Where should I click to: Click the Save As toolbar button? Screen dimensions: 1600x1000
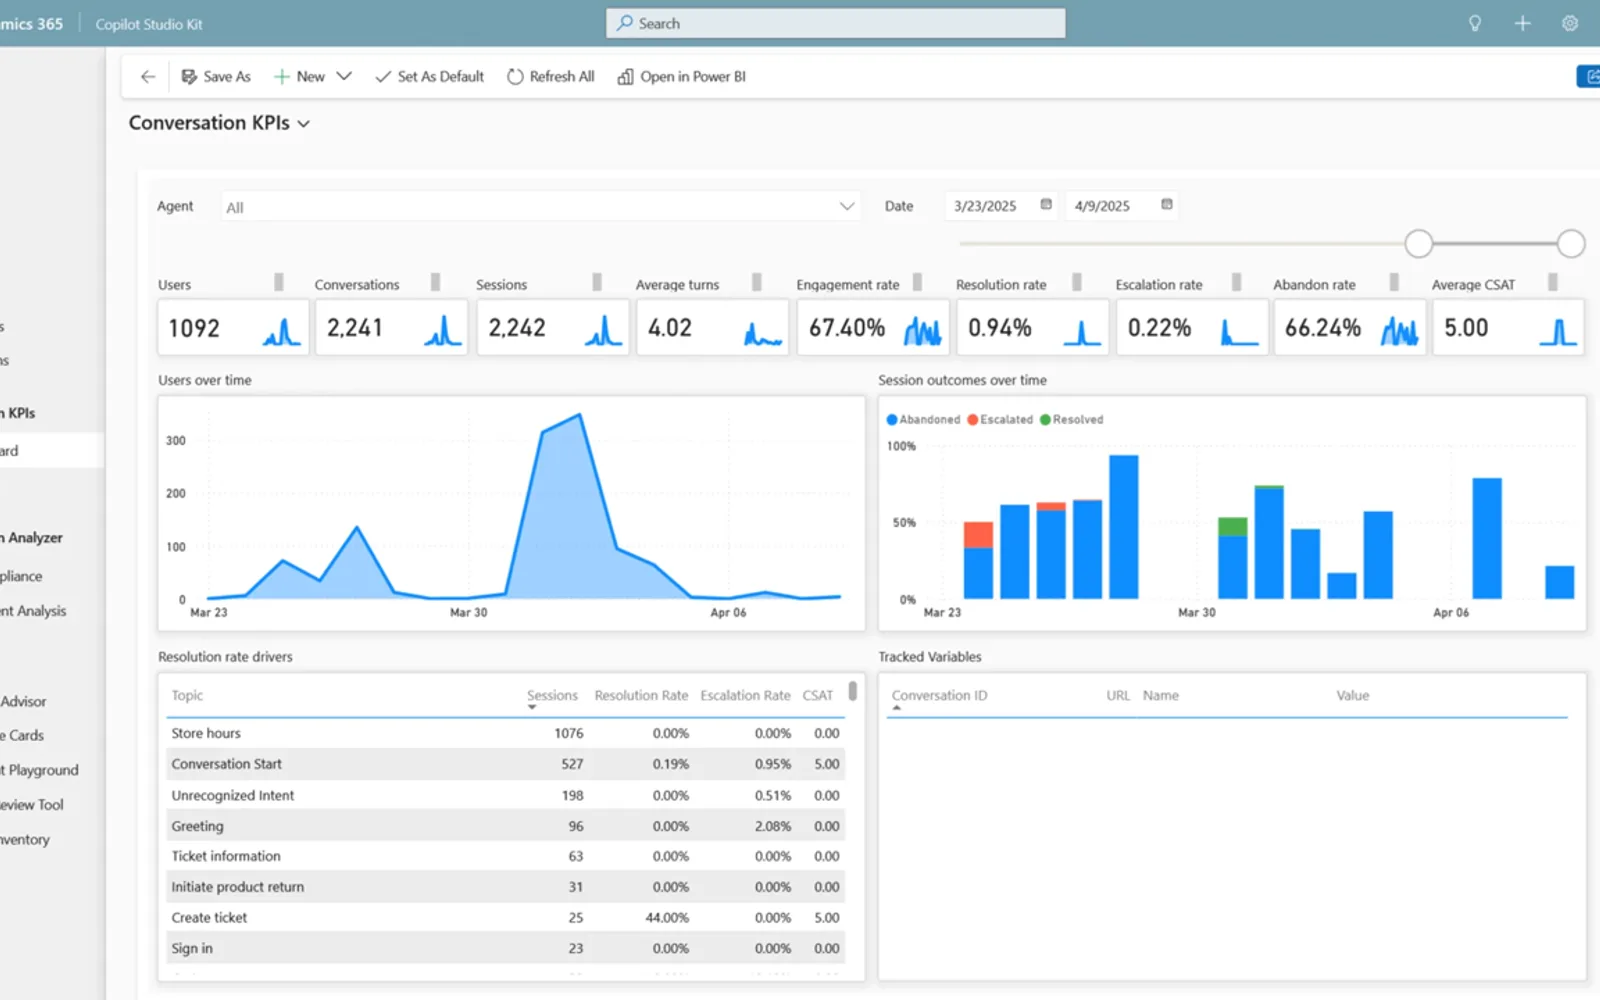click(x=216, y=77)
